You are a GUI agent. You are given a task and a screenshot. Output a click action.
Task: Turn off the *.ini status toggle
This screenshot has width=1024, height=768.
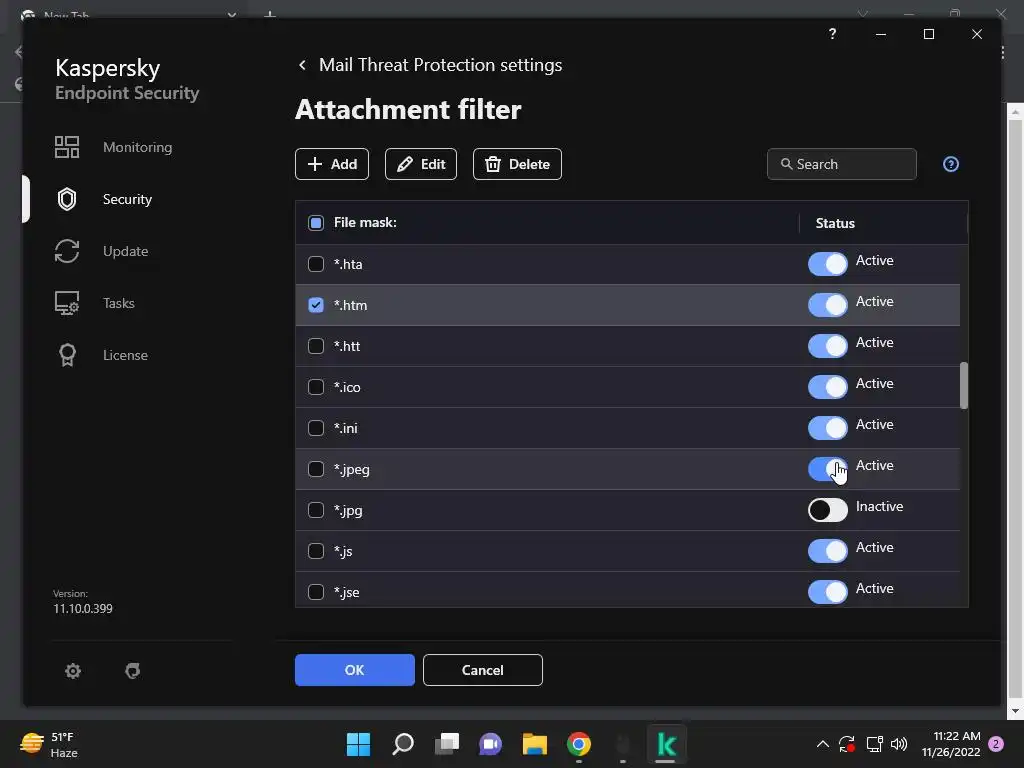pyautogui.click(x=827, y=428)
